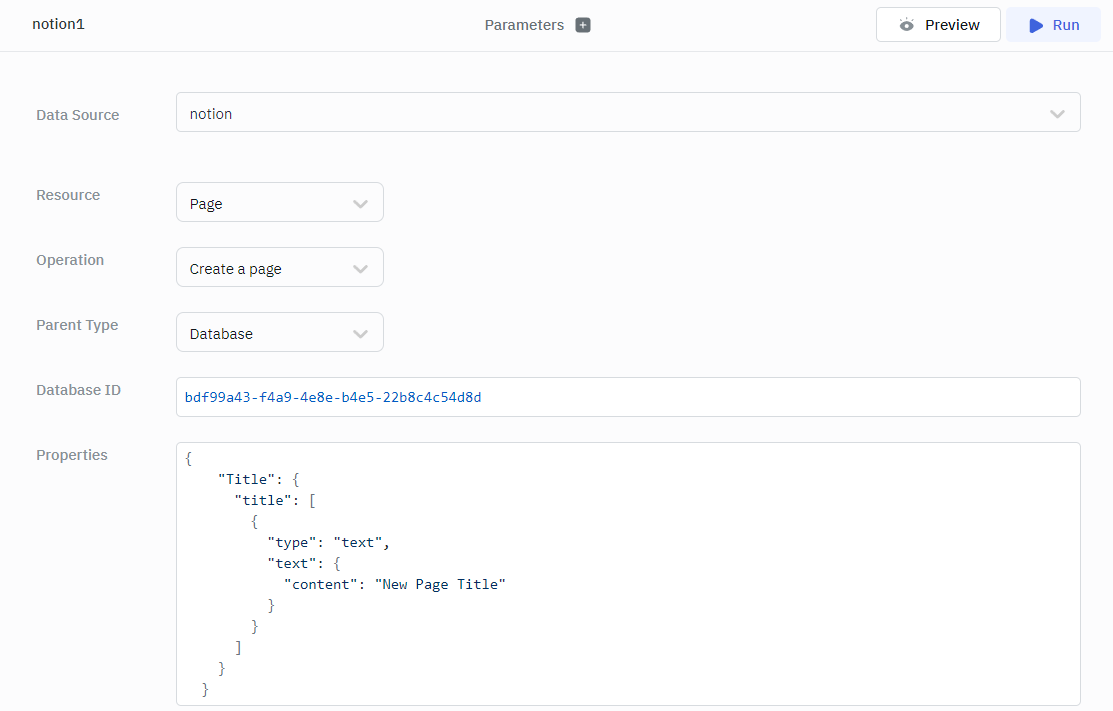Click the play triangle icon in Run
The height and width of the screenshot is (711, 1113).
click(x=1036, y=25)
